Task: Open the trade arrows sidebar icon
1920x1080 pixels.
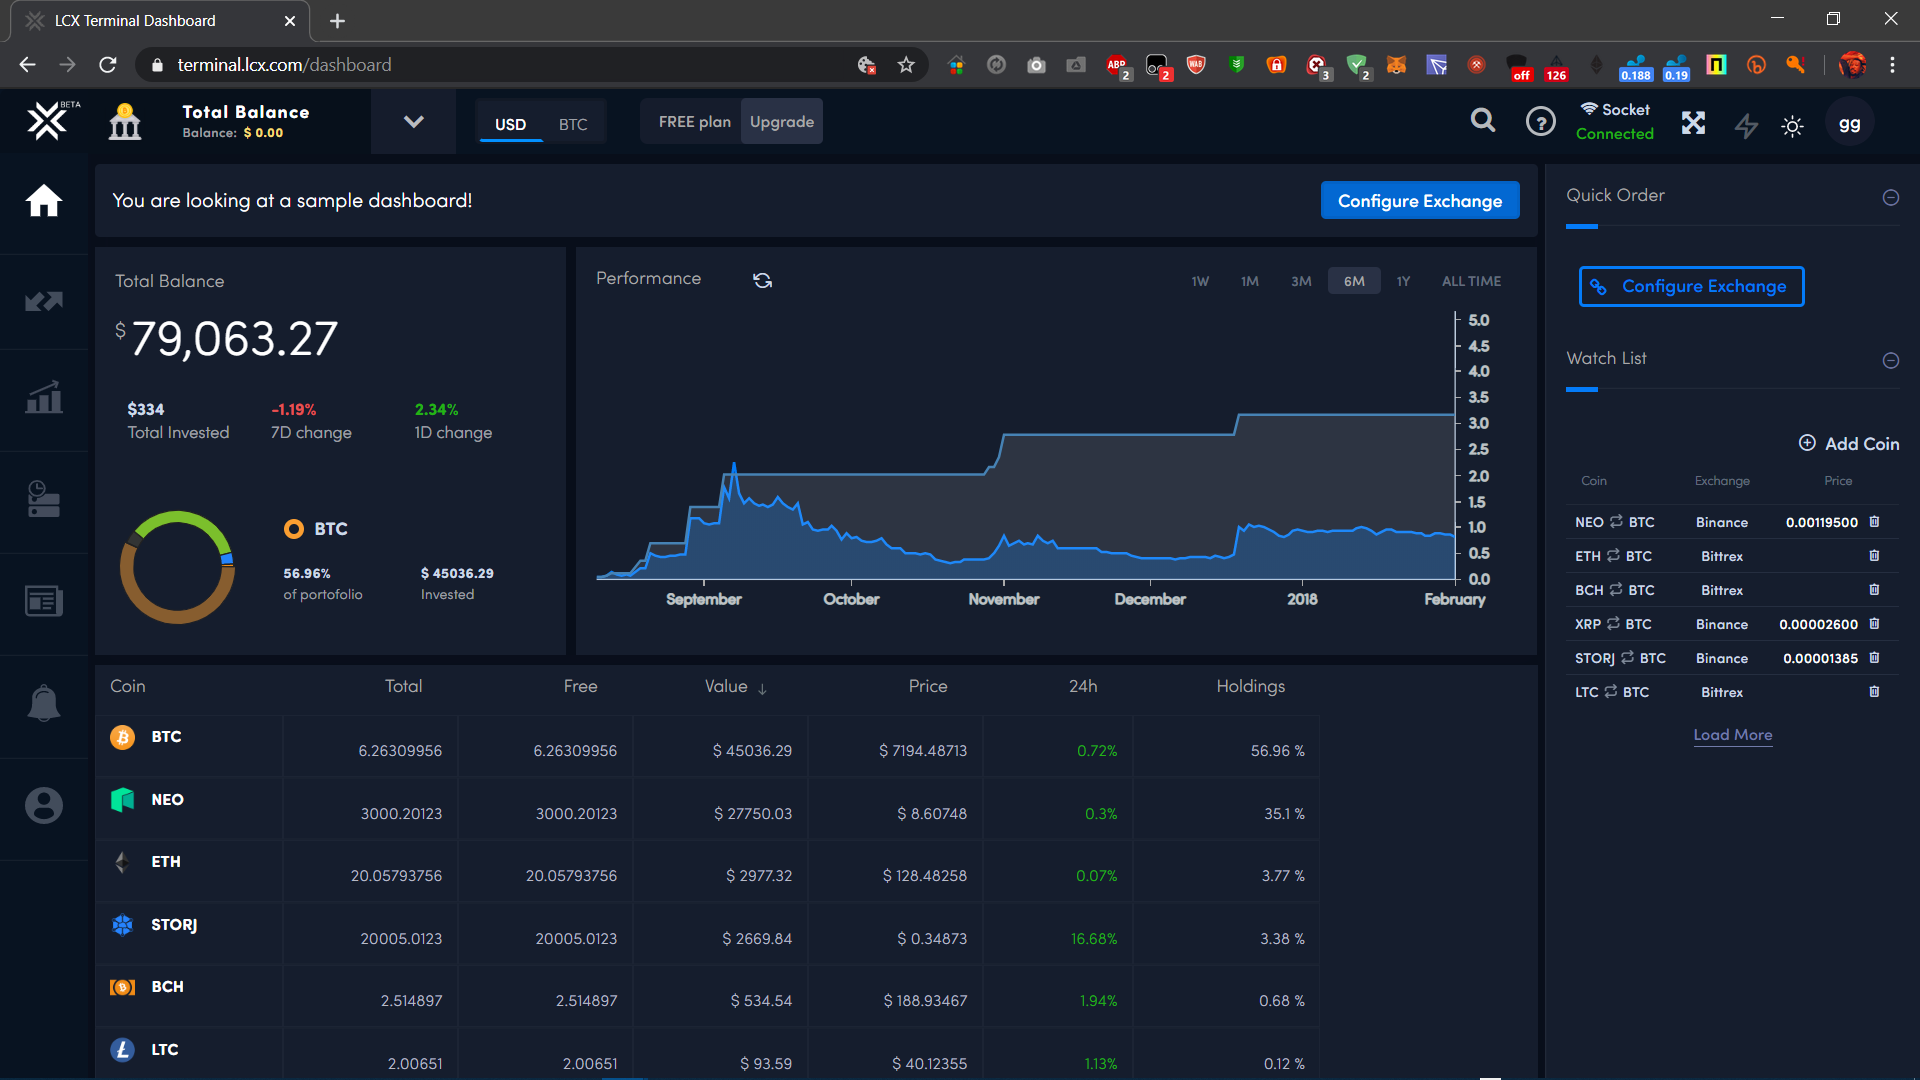Action: 44,301
